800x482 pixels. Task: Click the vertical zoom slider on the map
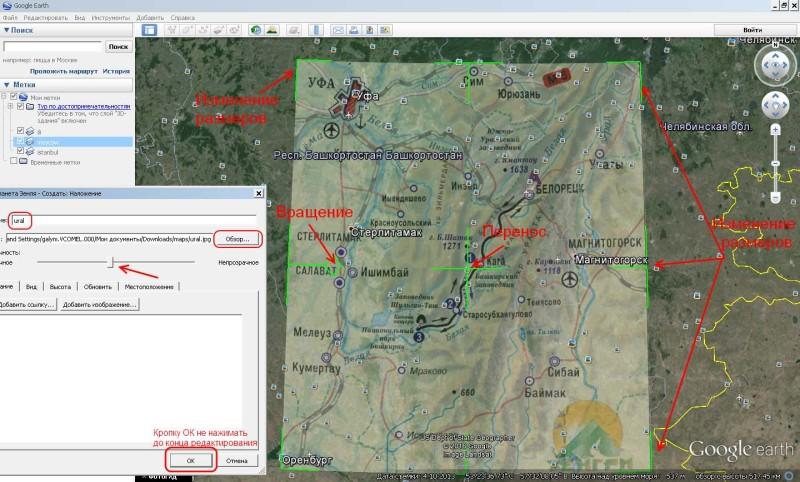point(776,164)
